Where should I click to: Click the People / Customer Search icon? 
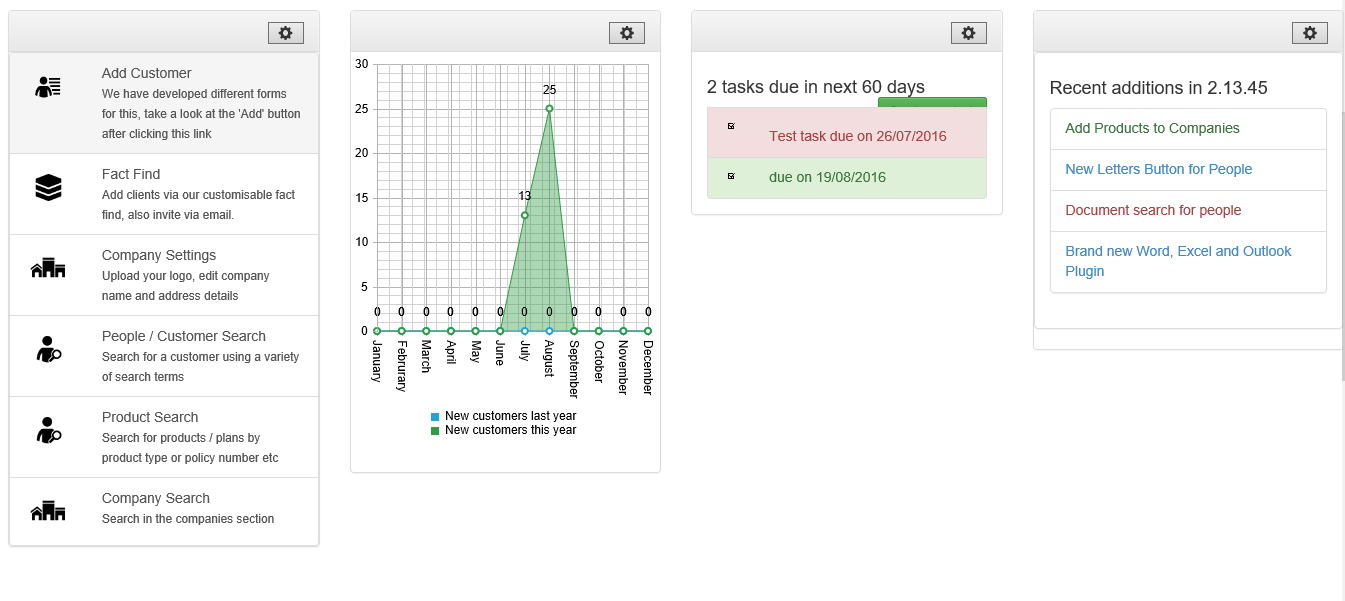pyautogui.click(x=48, y=349)
